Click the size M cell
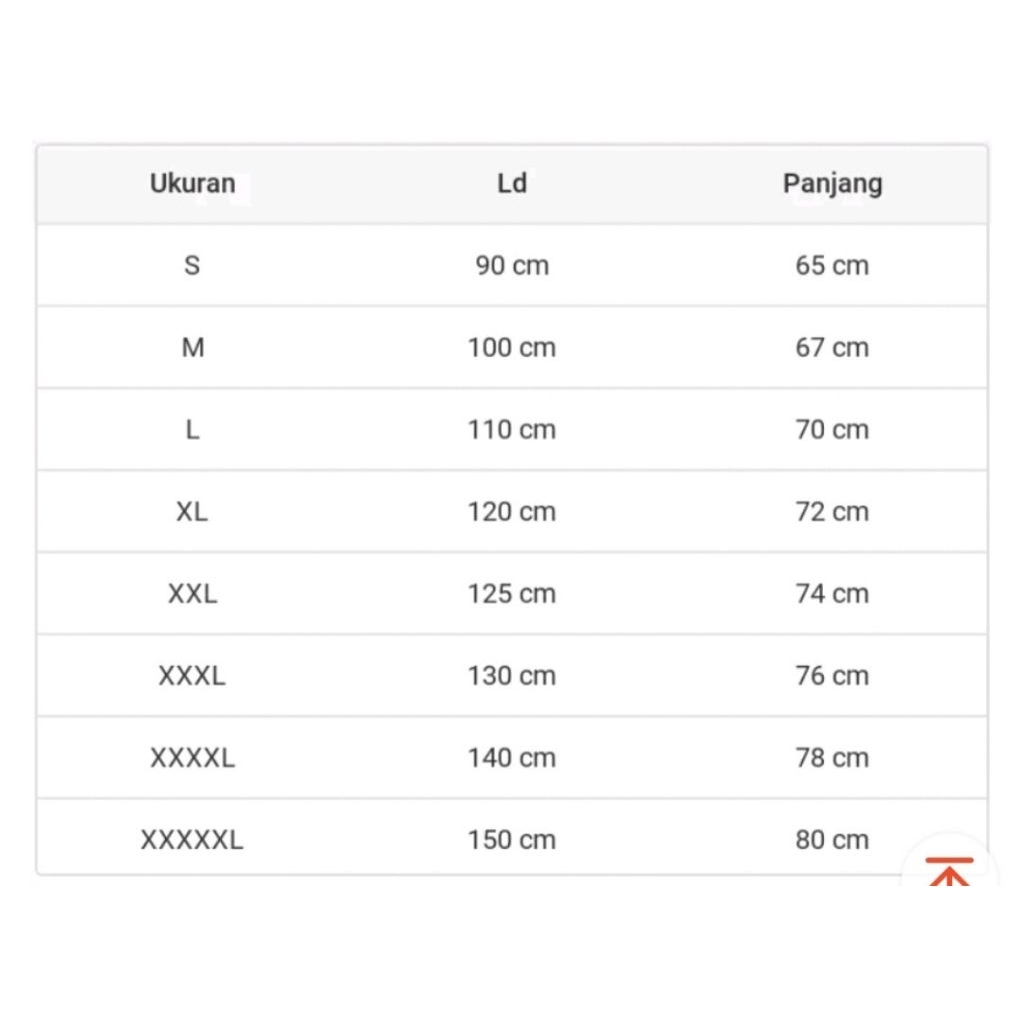Screen dimensions: 1024x1024 coord(193,347)
